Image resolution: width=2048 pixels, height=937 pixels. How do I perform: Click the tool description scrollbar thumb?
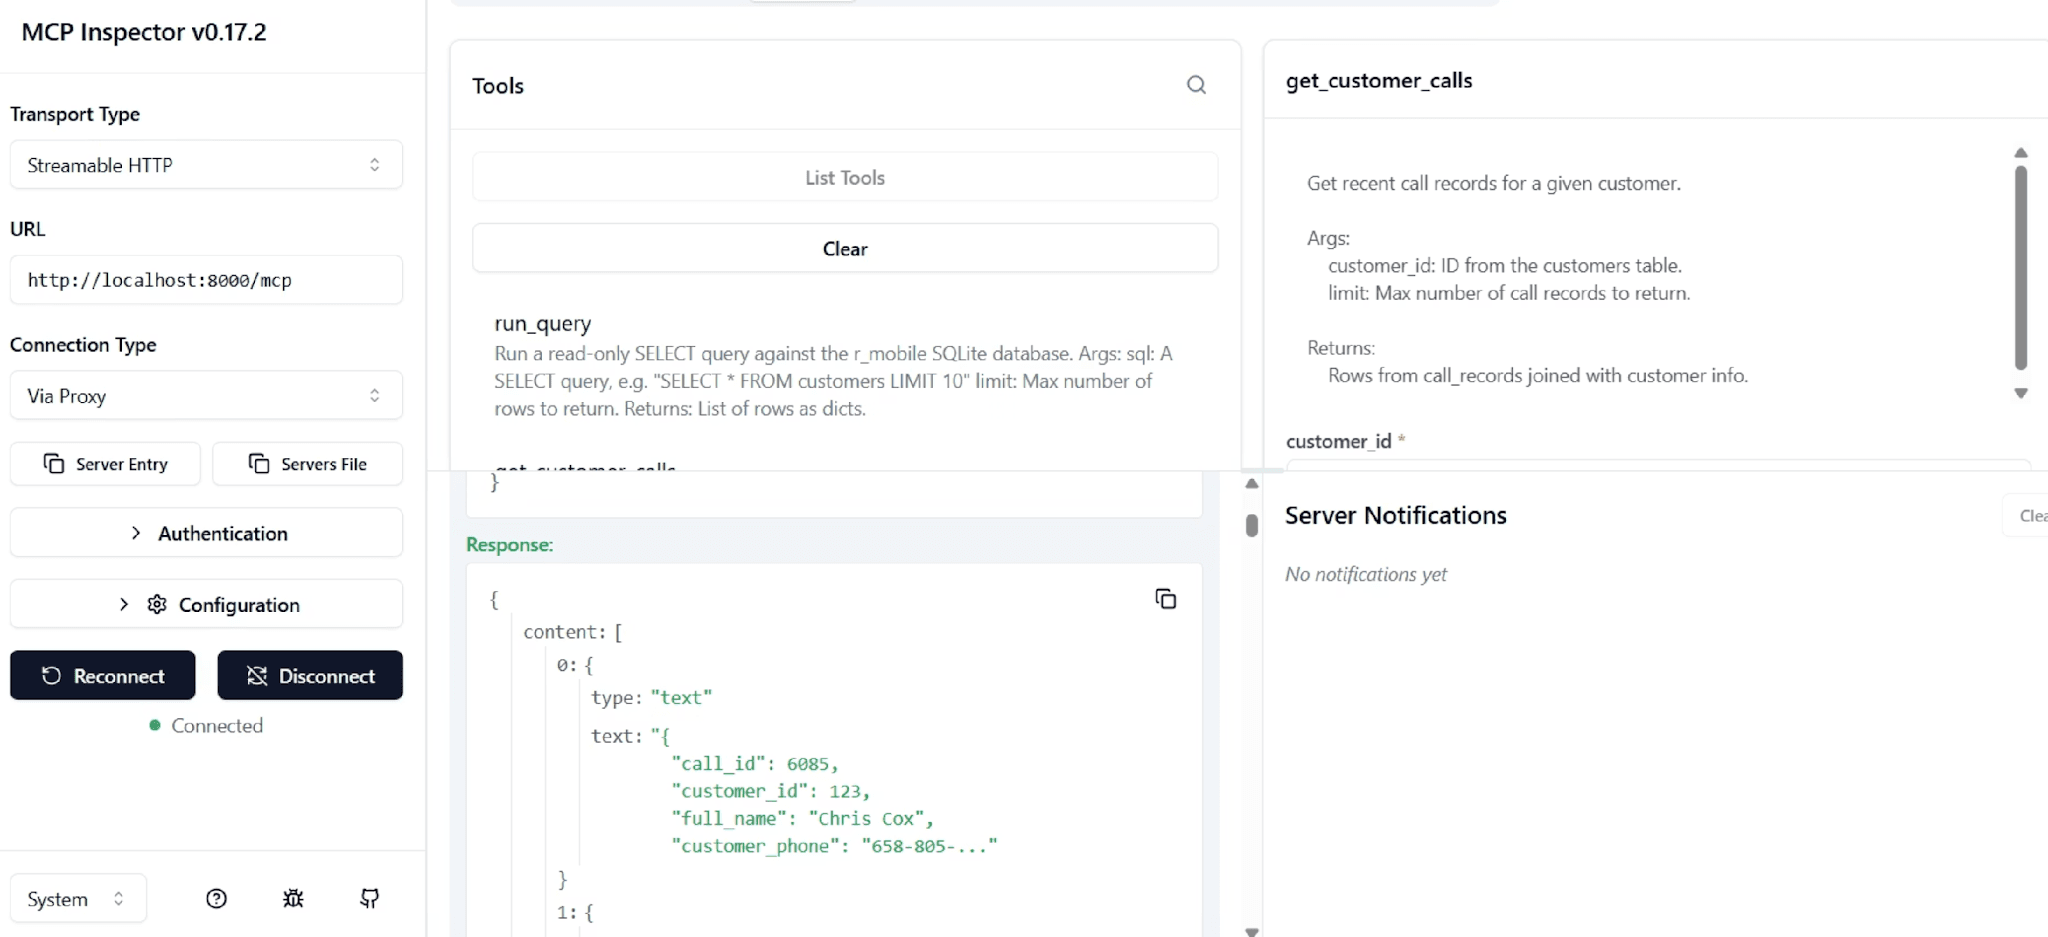pos(2021,268)
